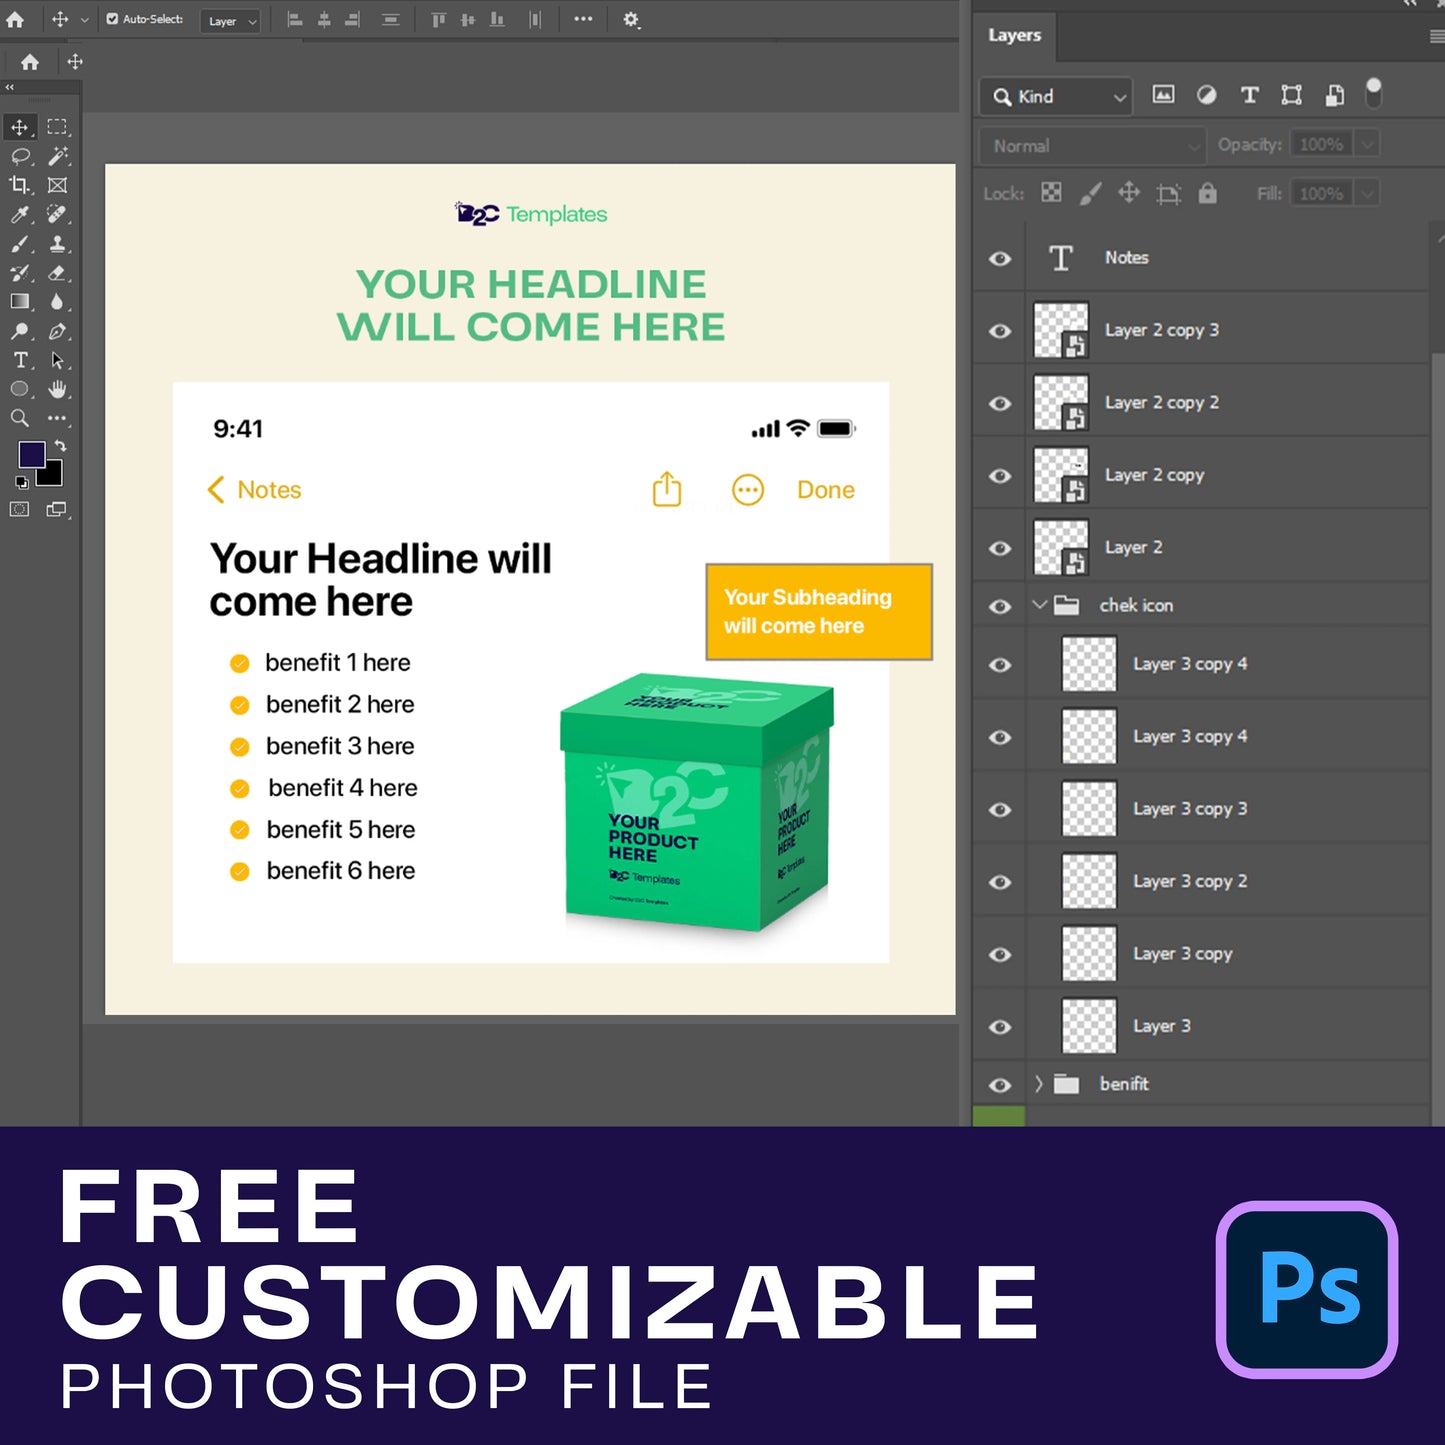This screenshot has width=1445, height=1445.
Task: Click the Zoom tool magnifier
Action: (20, 418)
